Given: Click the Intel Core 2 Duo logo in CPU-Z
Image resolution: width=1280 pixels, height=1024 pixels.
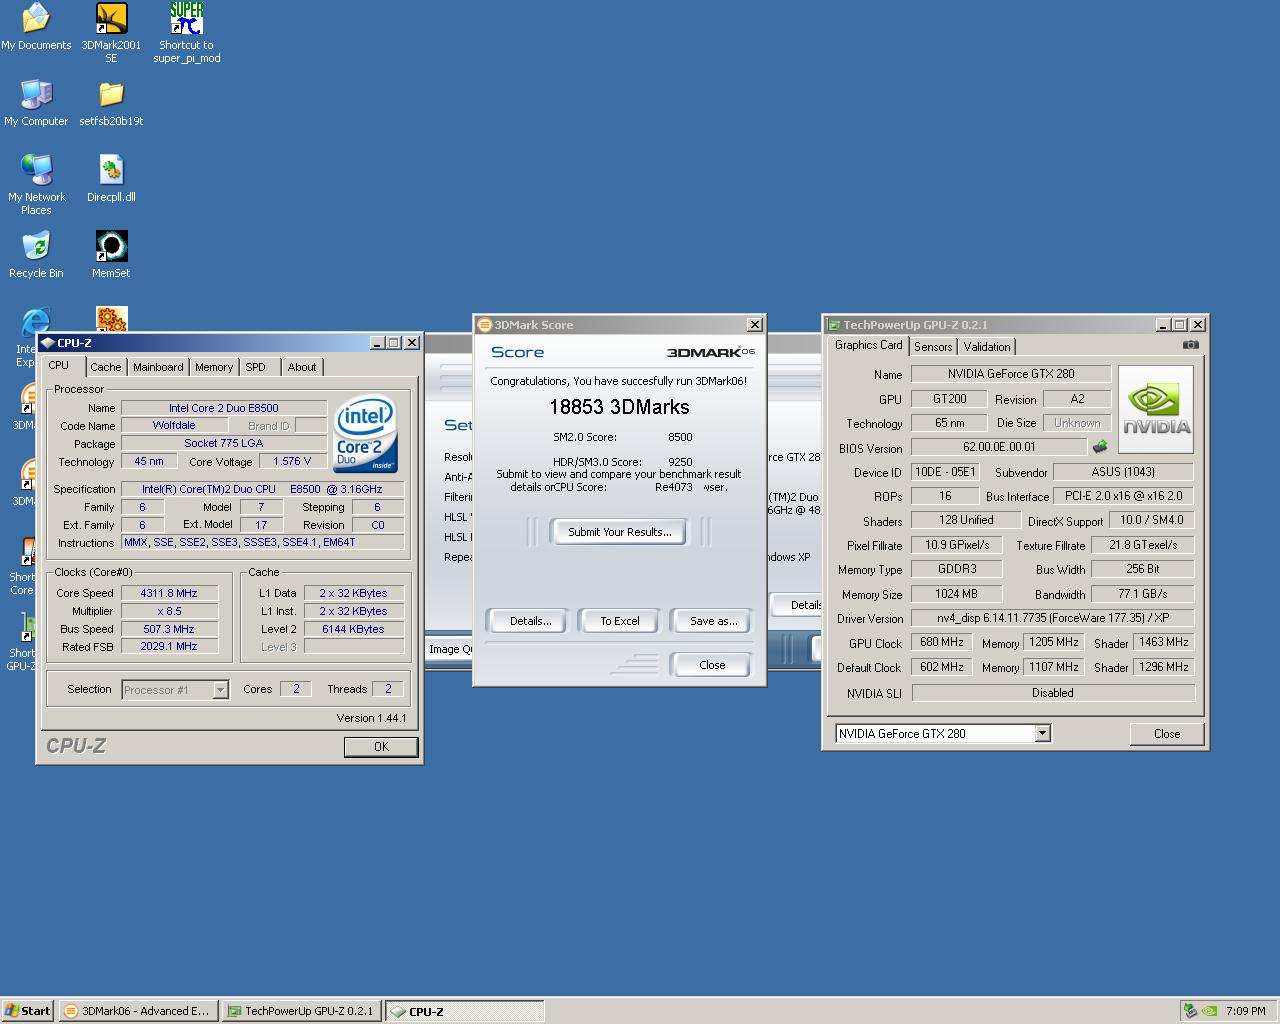Looking at the screenshot, I should [x=365, y=435].
